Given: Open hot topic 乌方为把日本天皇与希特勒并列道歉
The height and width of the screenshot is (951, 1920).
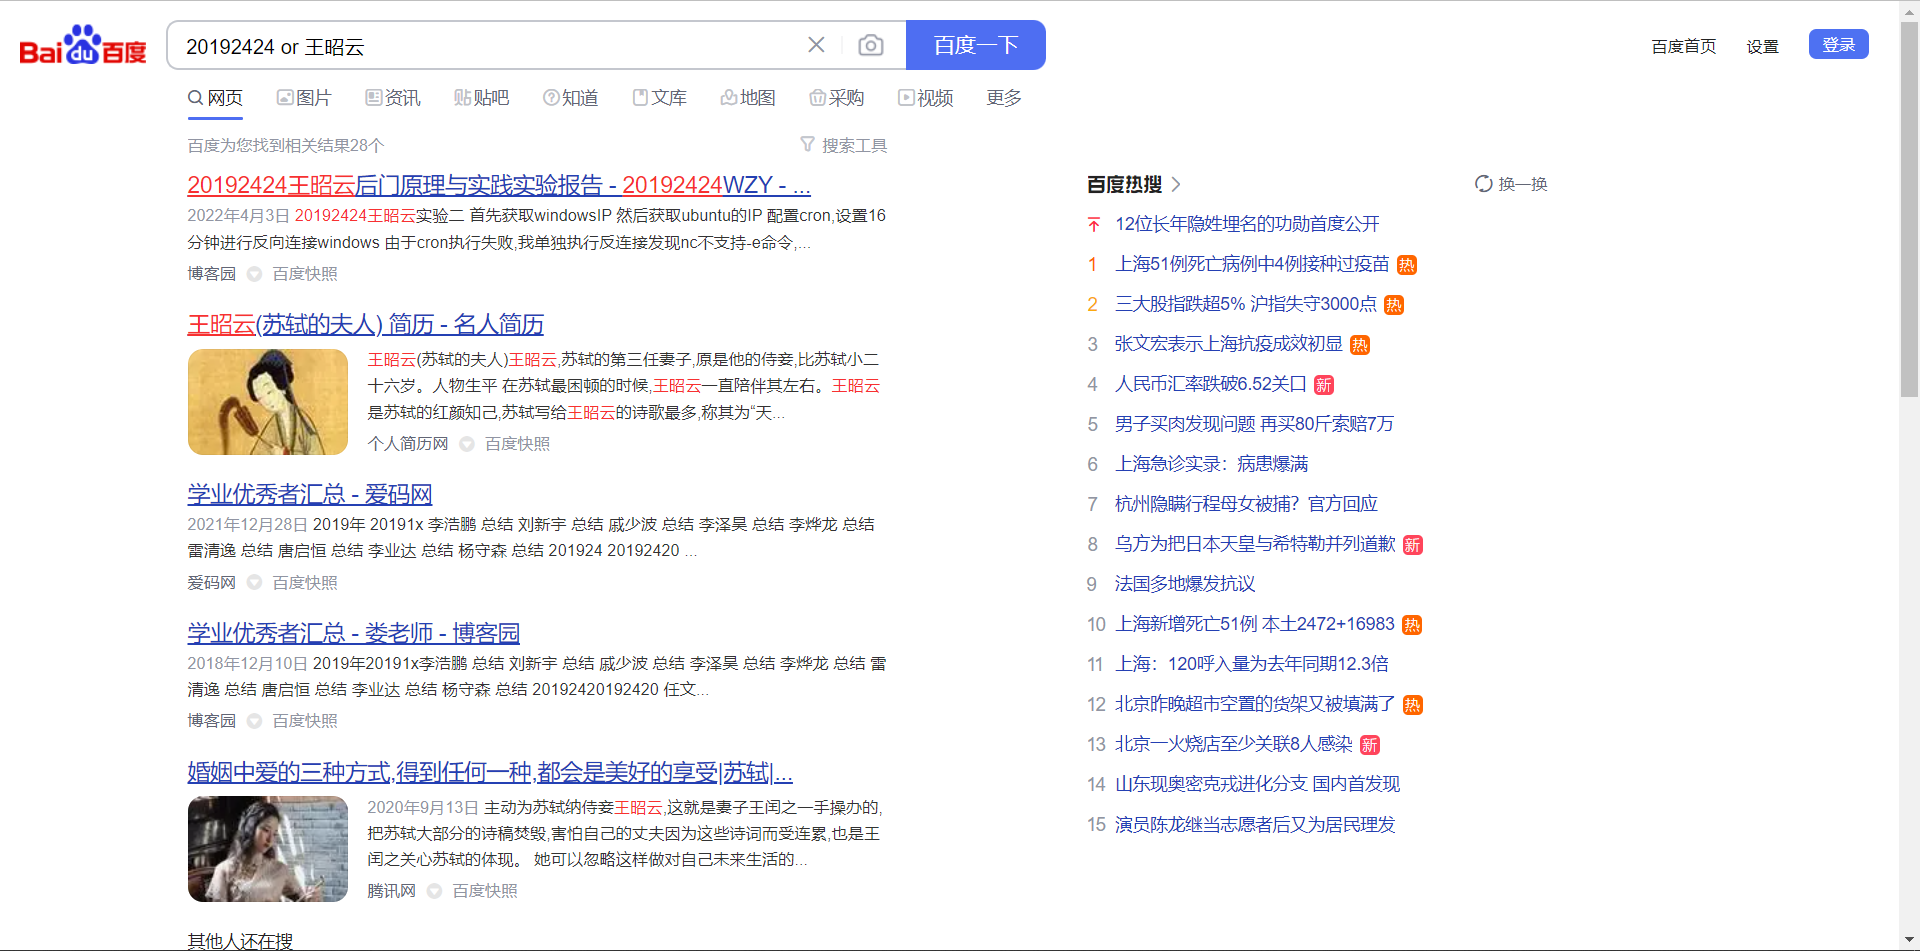Looking at the screenshot, I should pyautogui.click(x=1255, y=544).
